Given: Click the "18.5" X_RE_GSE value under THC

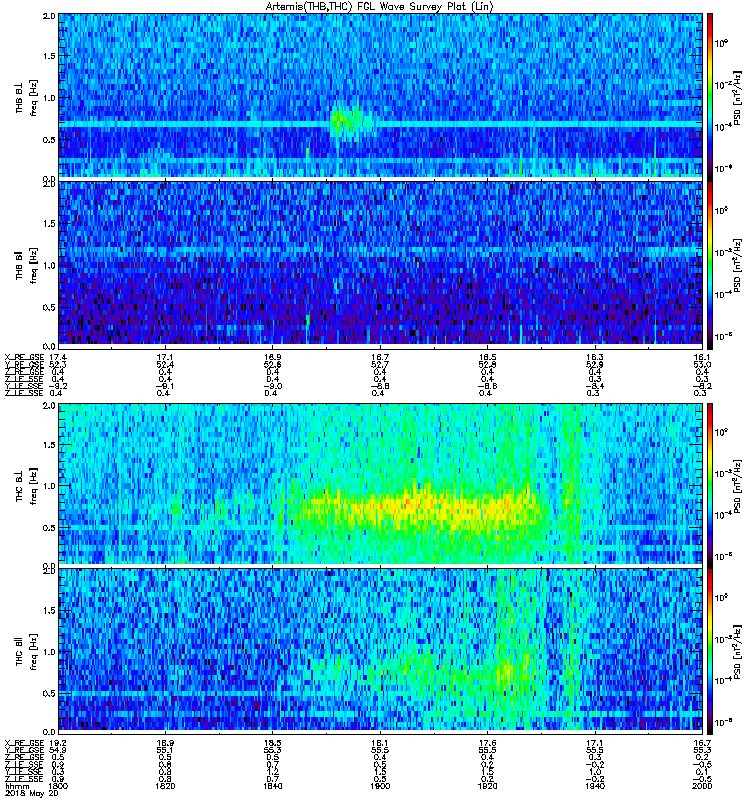Looking at the screenshot, I should (x=272, y=743).
